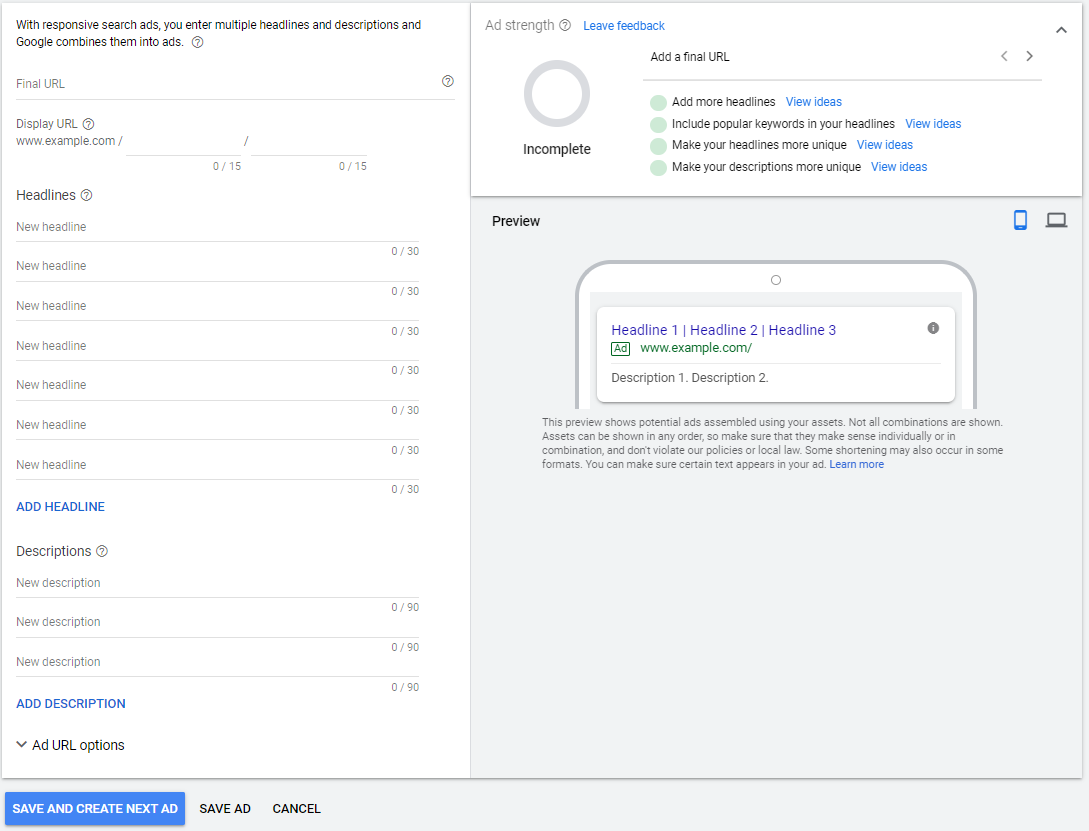Click the Headlines help icon
The image size is (1089, 831).
click(86, 195)
